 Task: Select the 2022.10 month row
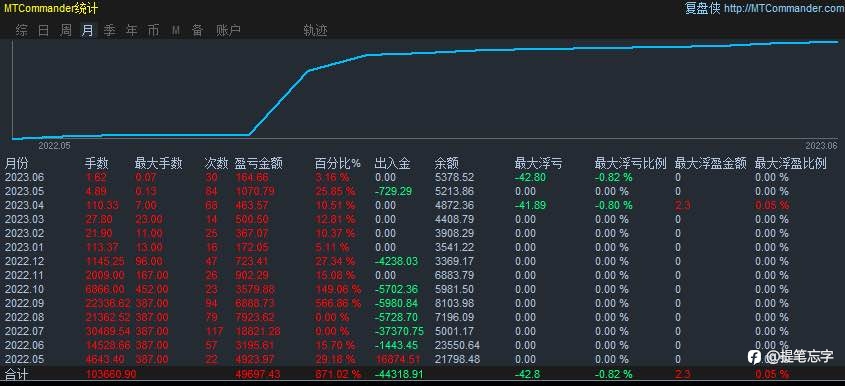pyautogui.click(x=422, y=290)
